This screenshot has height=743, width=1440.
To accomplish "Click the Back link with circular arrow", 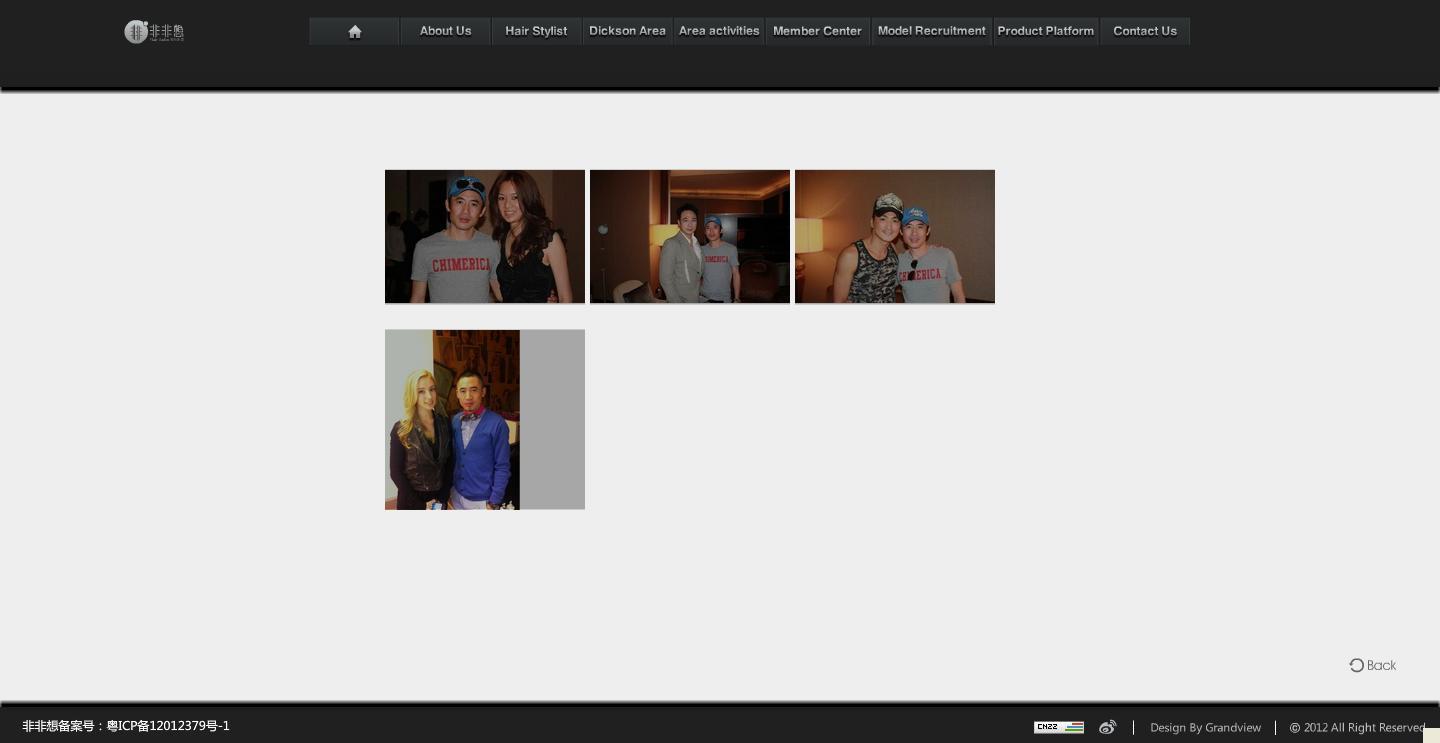I will 1372,665.
